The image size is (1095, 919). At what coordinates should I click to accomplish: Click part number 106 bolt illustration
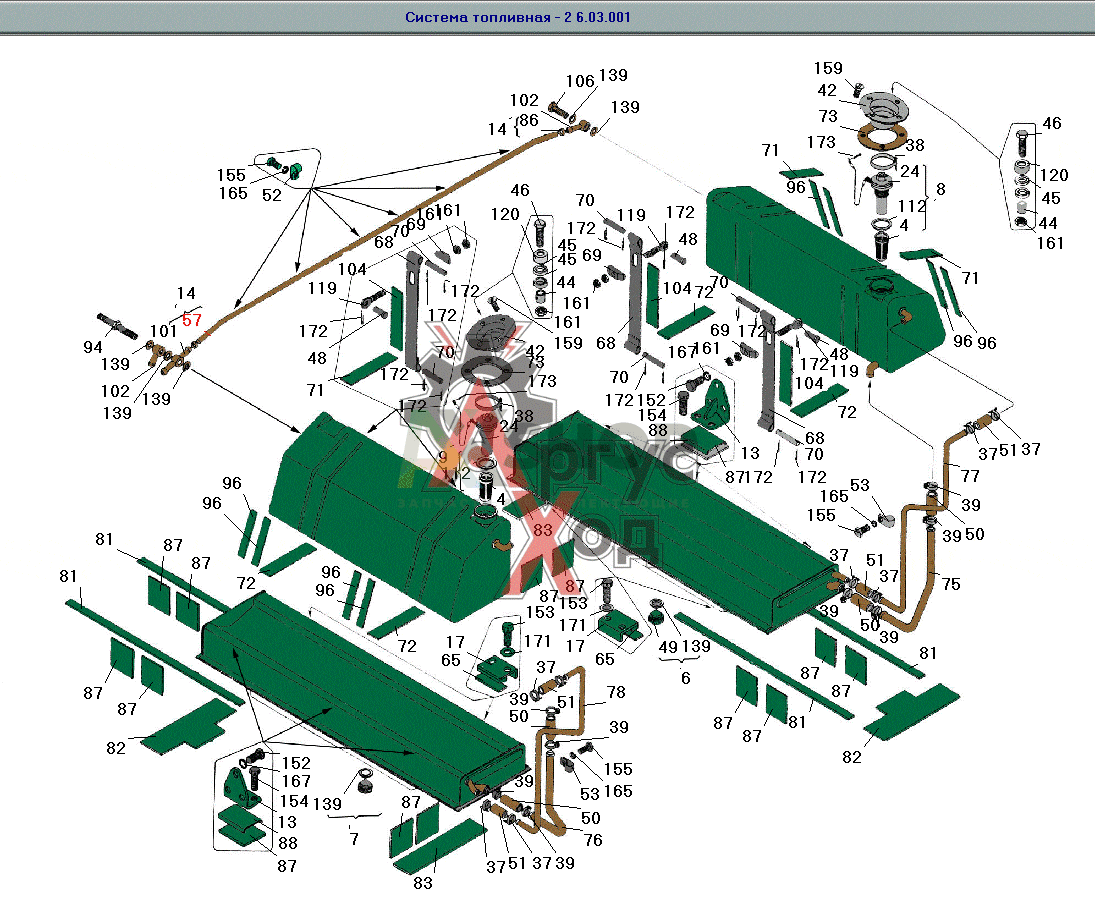click(557, 110)
